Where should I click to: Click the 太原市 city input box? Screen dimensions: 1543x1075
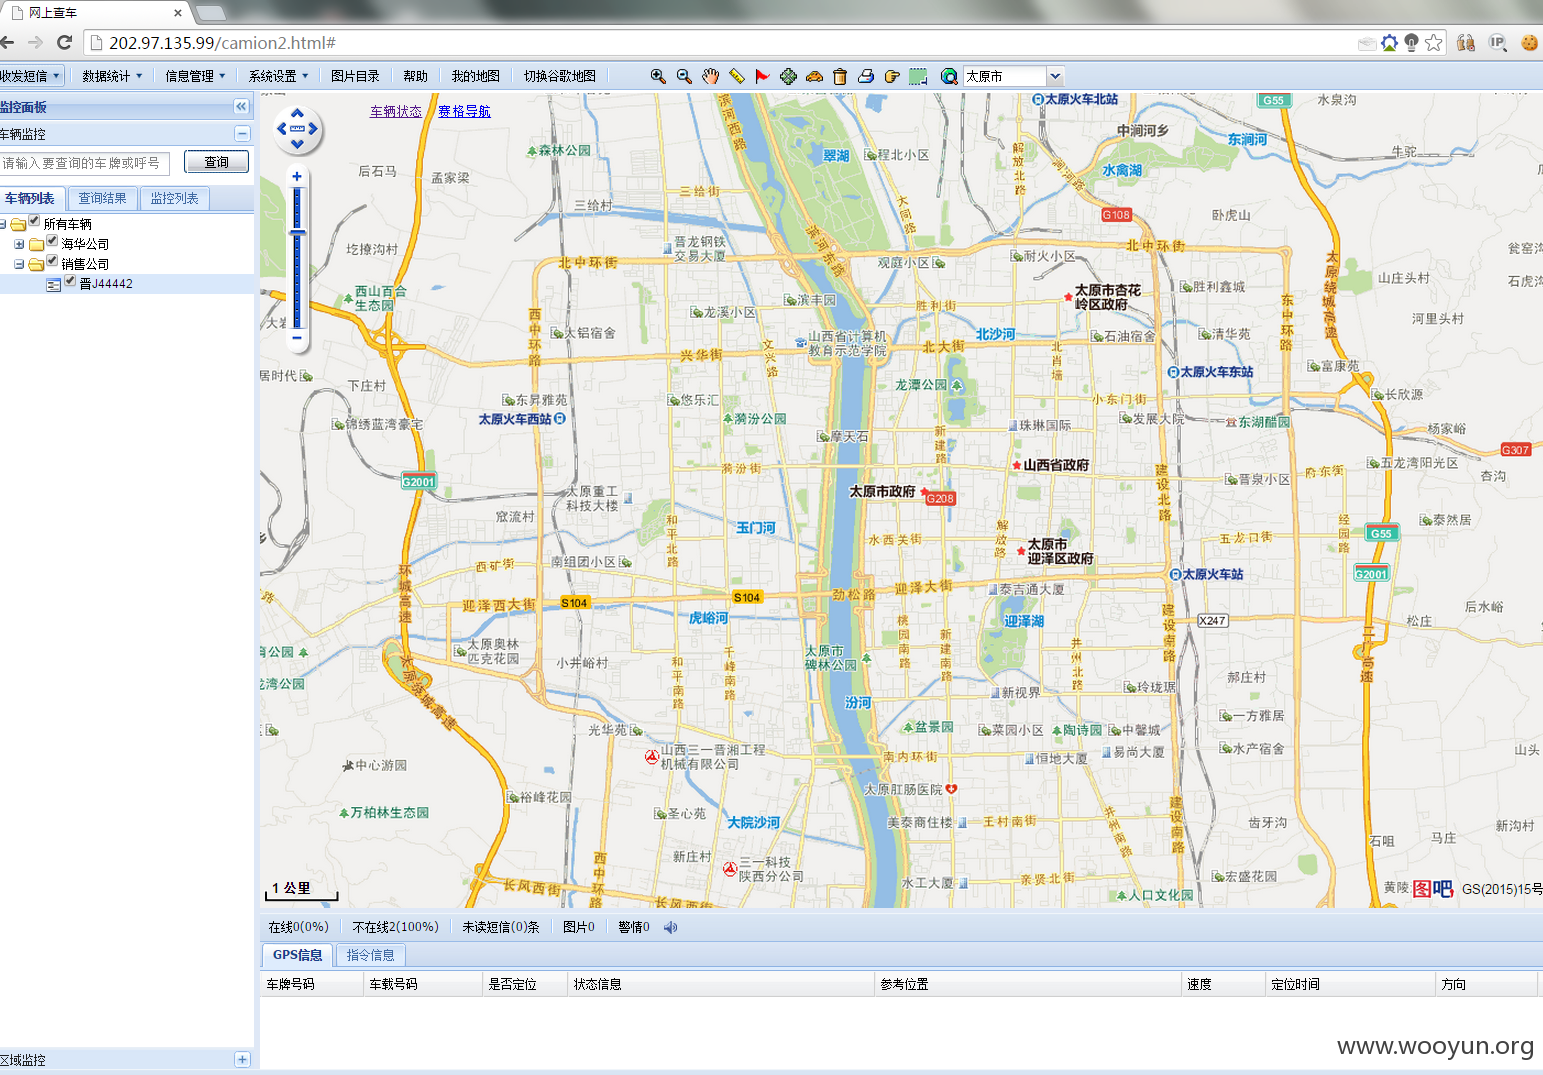1004,76
